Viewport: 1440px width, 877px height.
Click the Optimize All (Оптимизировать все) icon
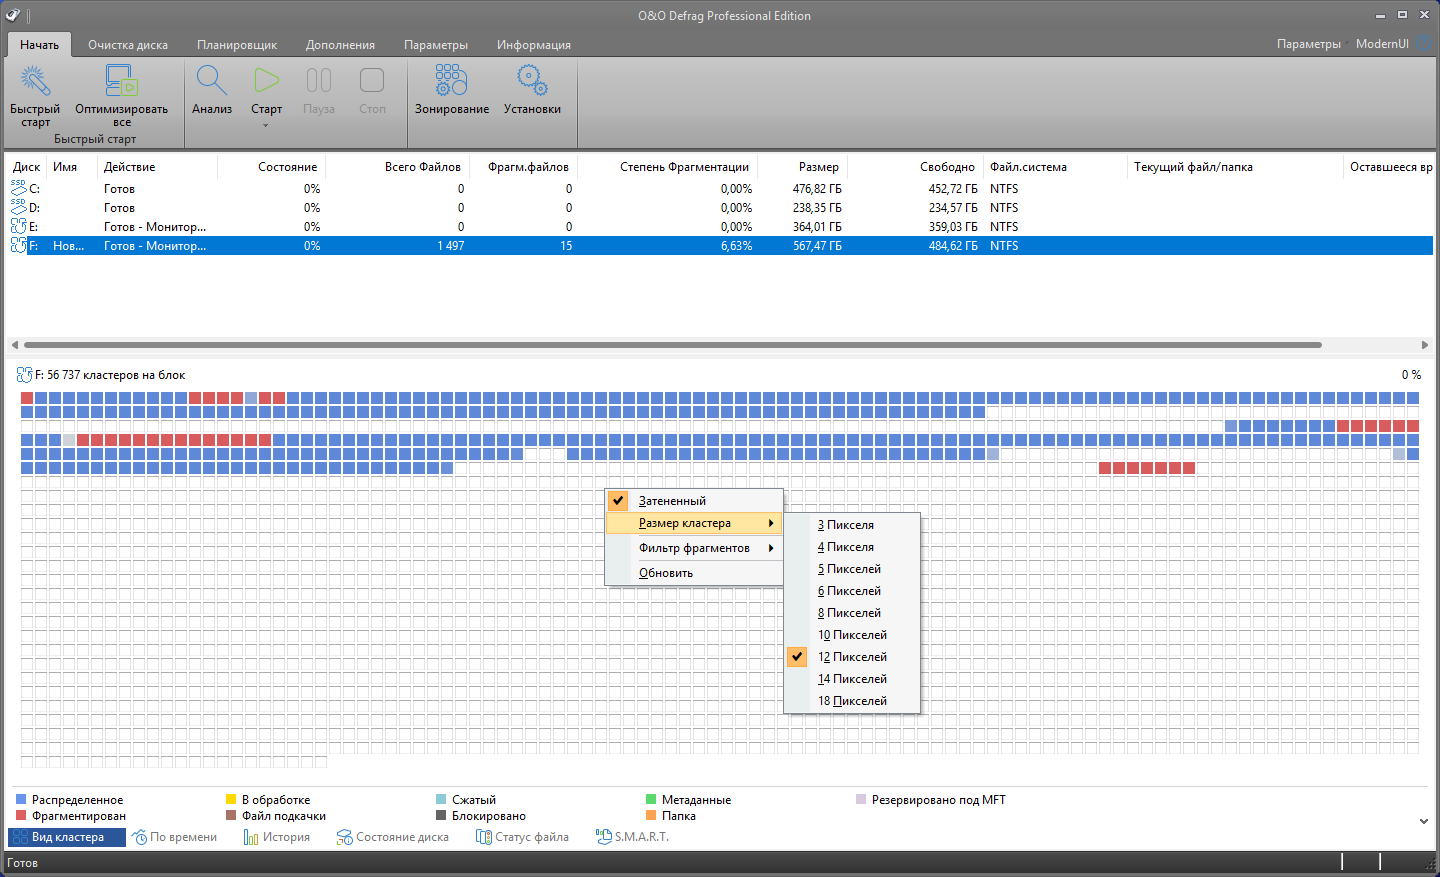pos(121,82)
